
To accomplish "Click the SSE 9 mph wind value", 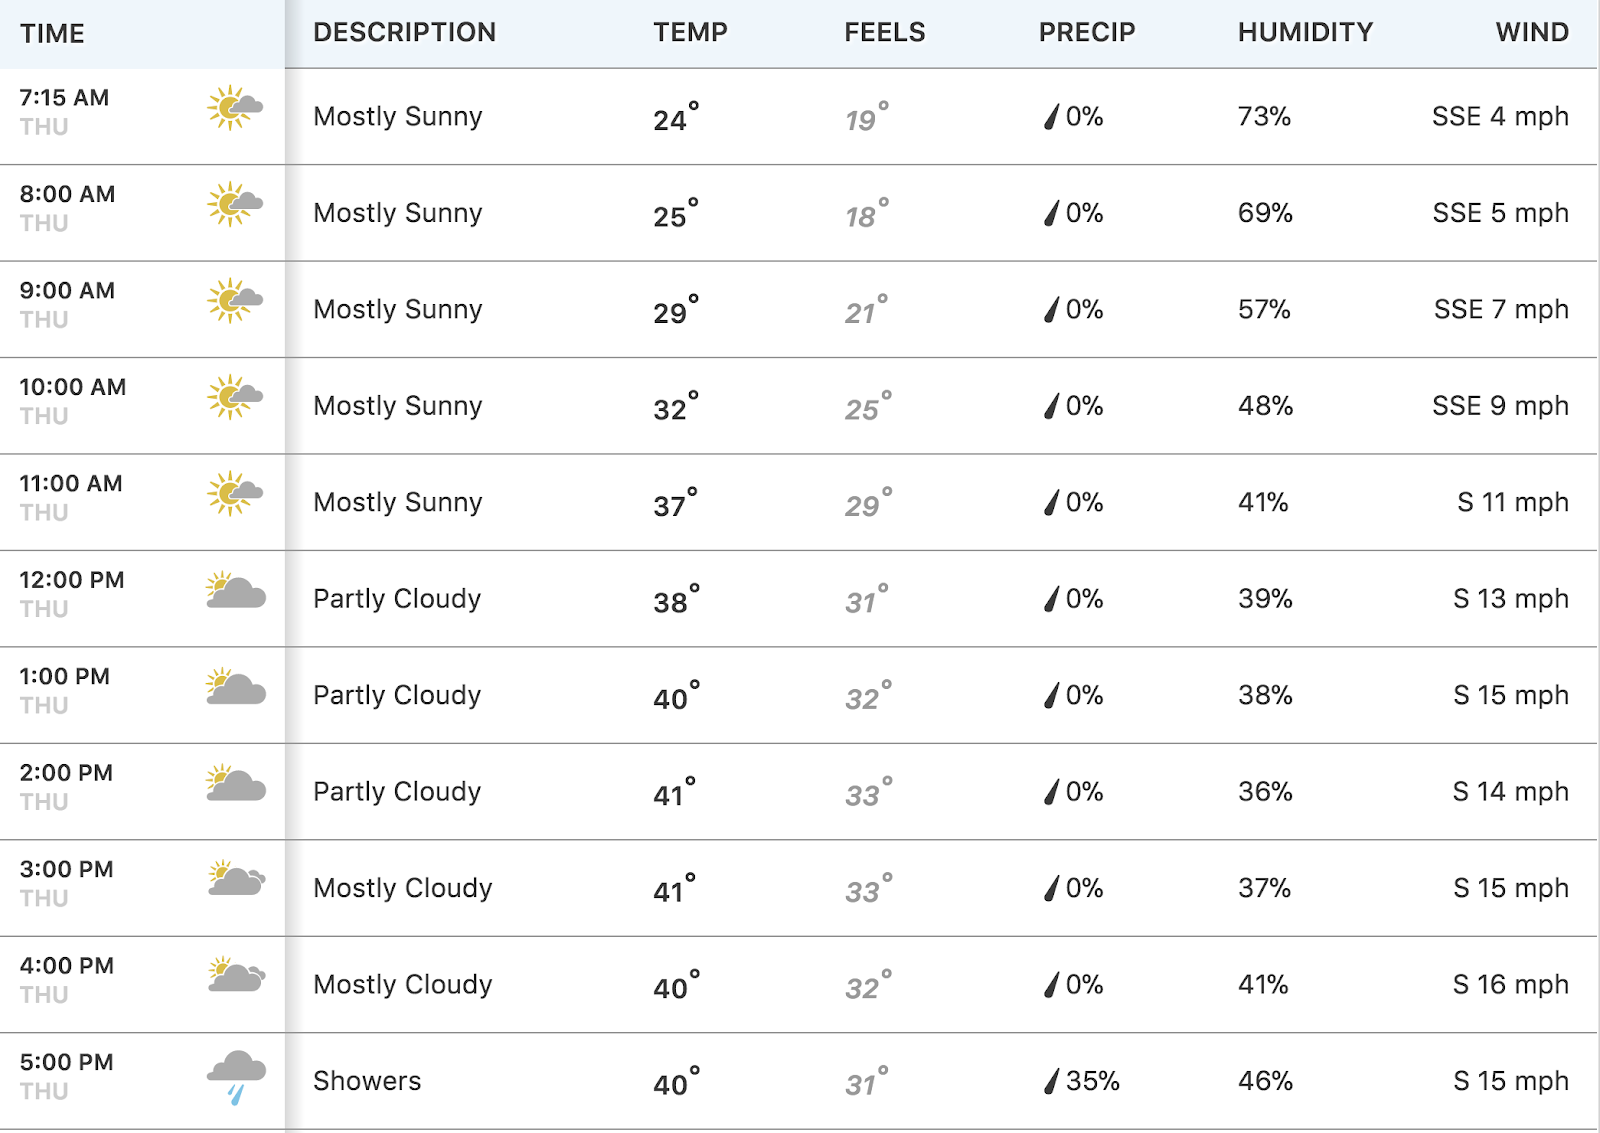I will [x=1500, y=406].
